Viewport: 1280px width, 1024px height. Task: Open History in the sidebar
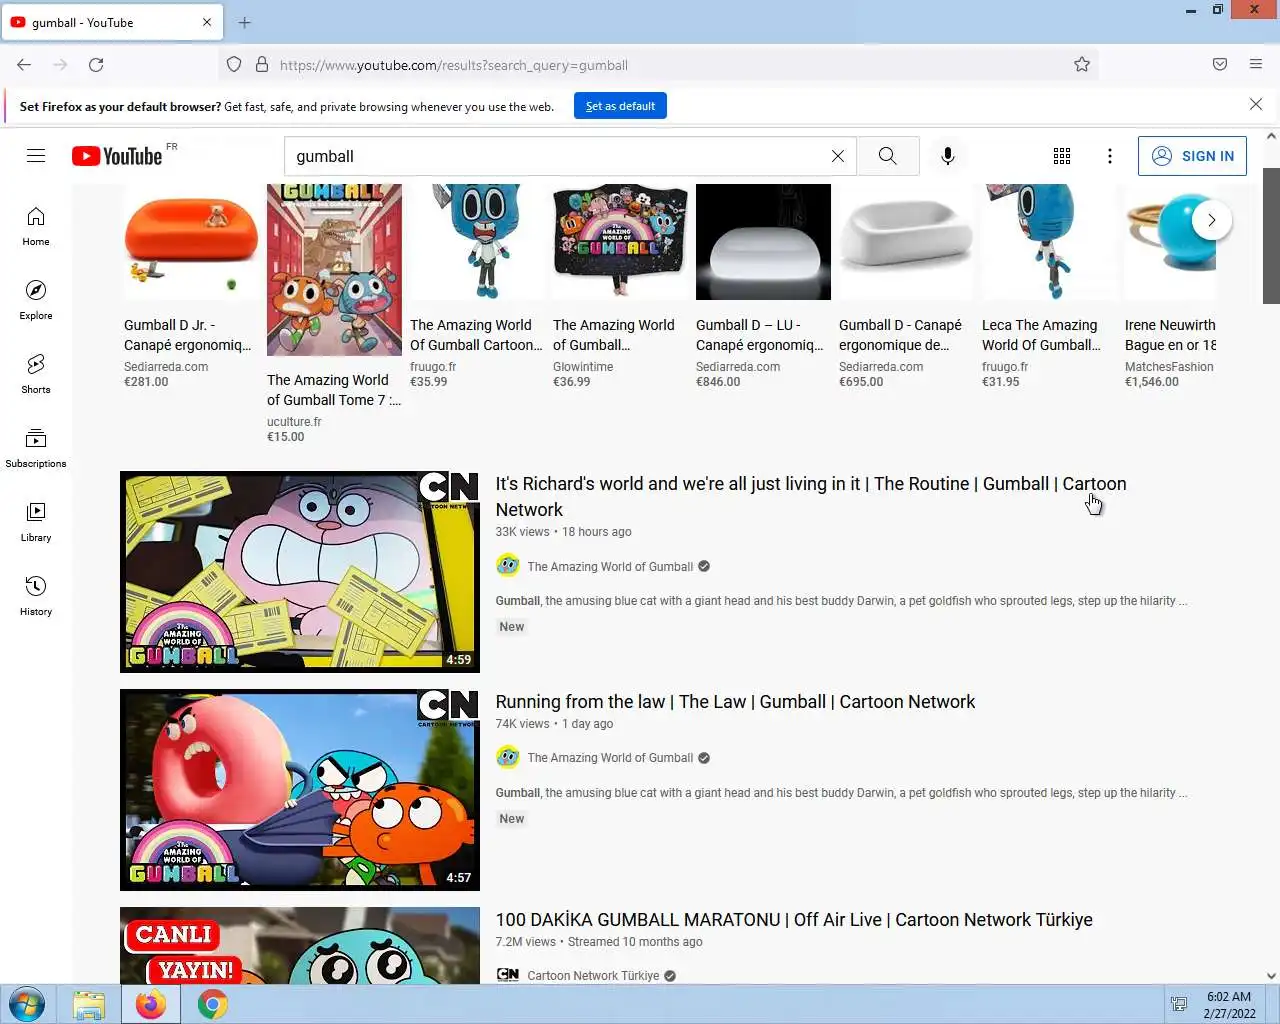36,596
